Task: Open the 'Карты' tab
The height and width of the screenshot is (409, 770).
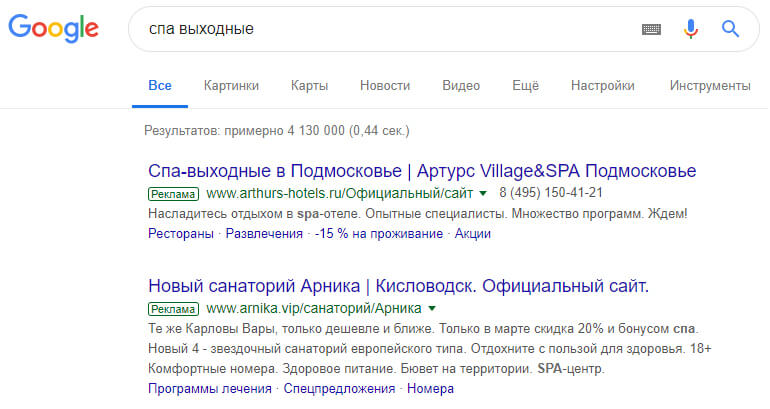Action: pos(309,85)
